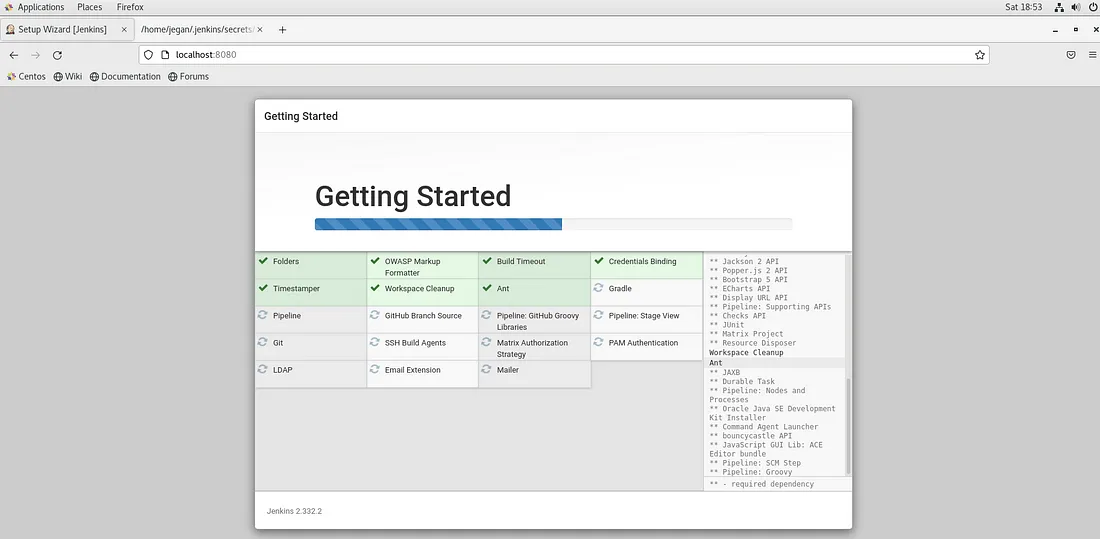The image size is (1100, 539).
Task: Click the pending icon next to SSH Build Agents
Action: [375, 342]
